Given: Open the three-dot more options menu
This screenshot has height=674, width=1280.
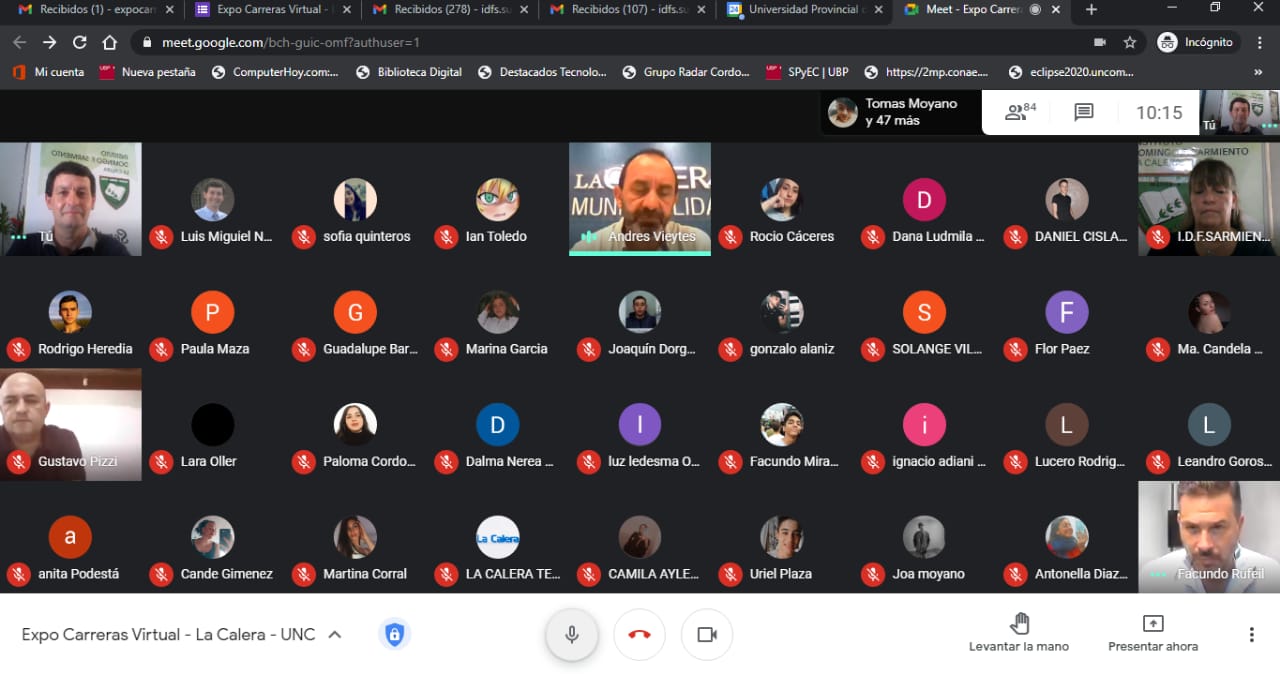Looking at the screenshot, I should coord(1251,635).
